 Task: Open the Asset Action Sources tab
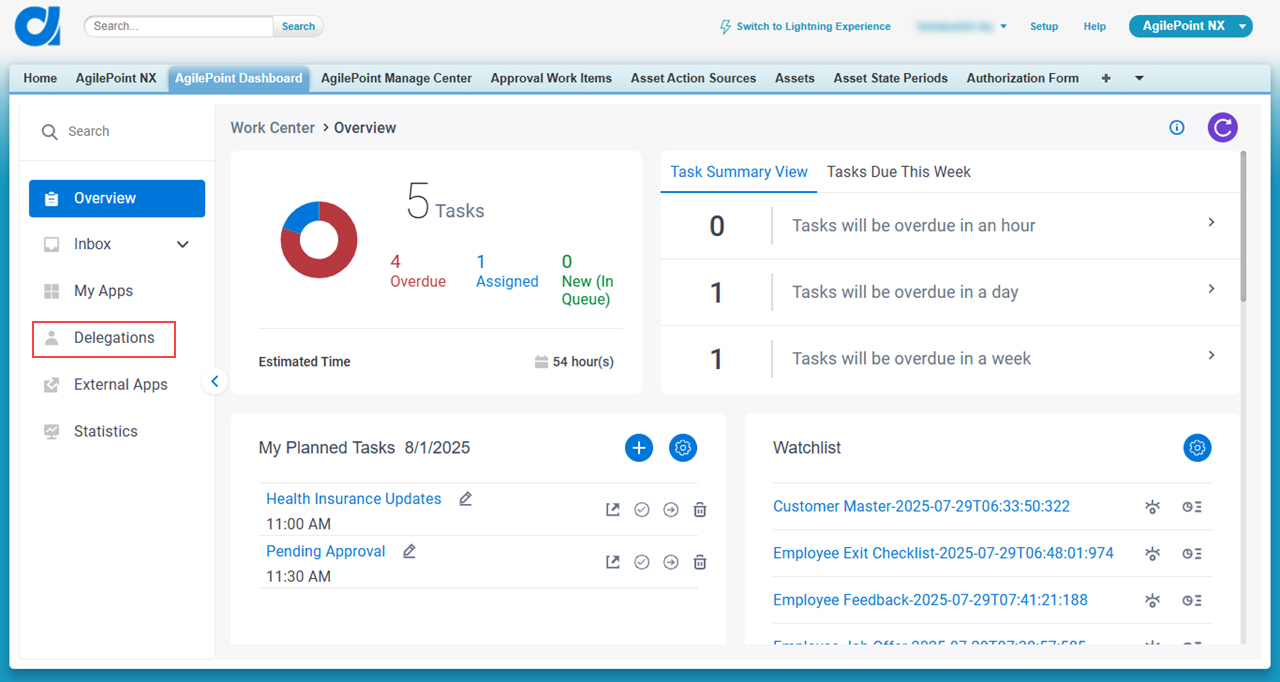694,78
